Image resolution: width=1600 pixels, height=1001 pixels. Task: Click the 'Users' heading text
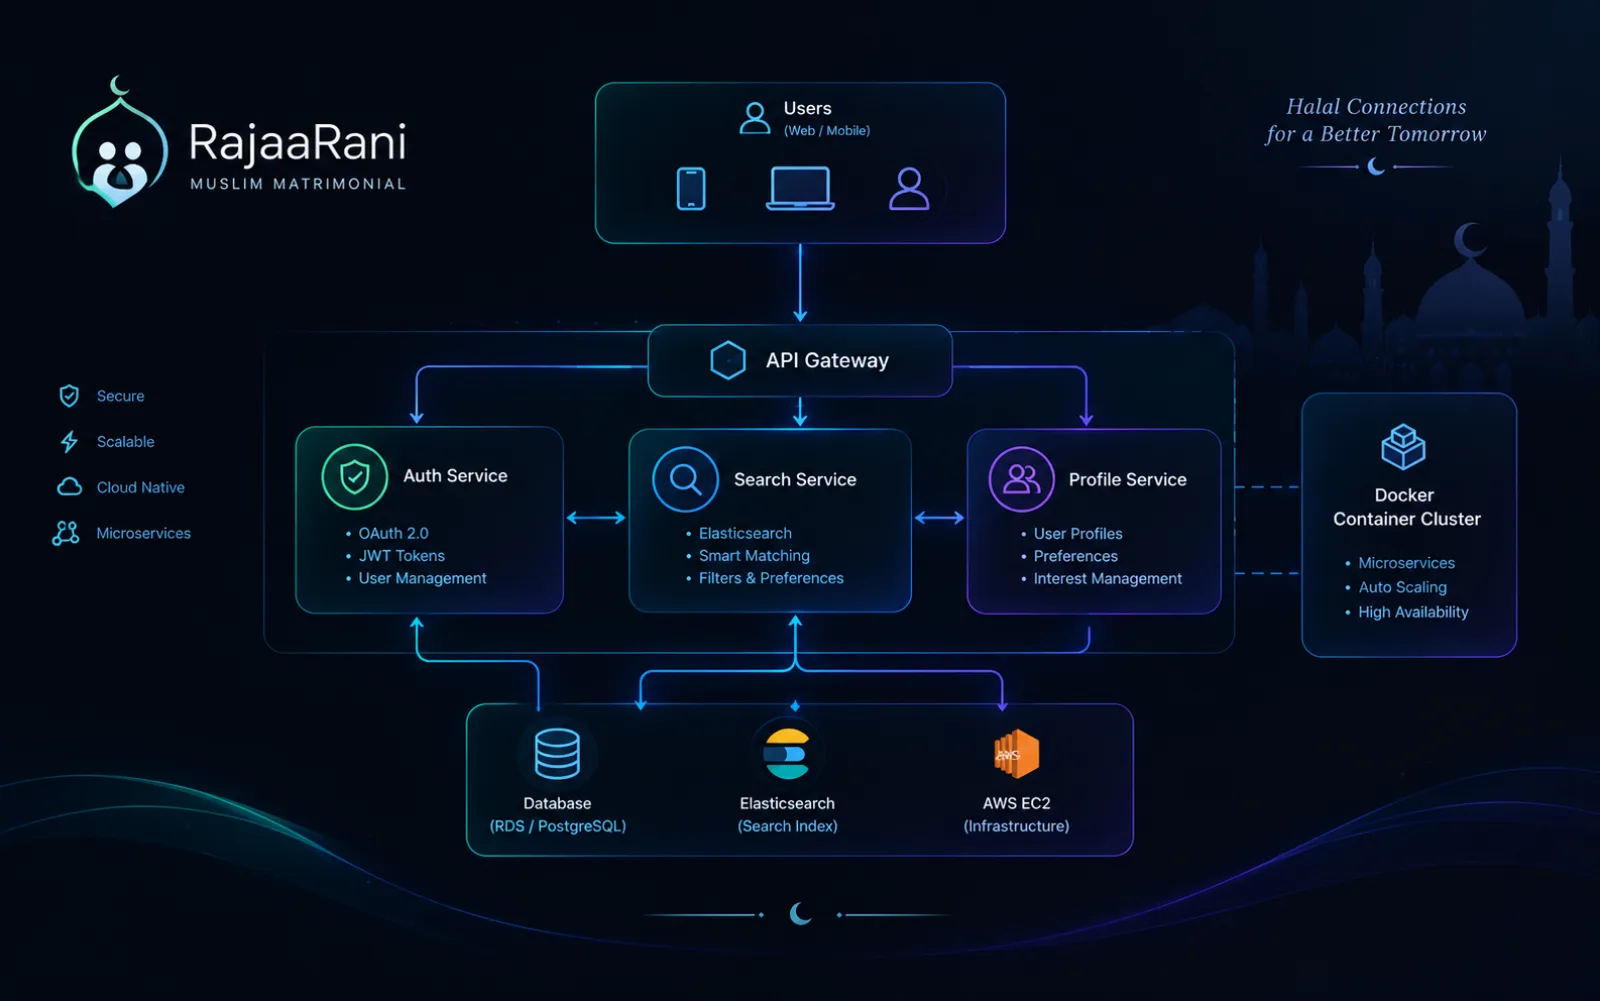[807, 108]
